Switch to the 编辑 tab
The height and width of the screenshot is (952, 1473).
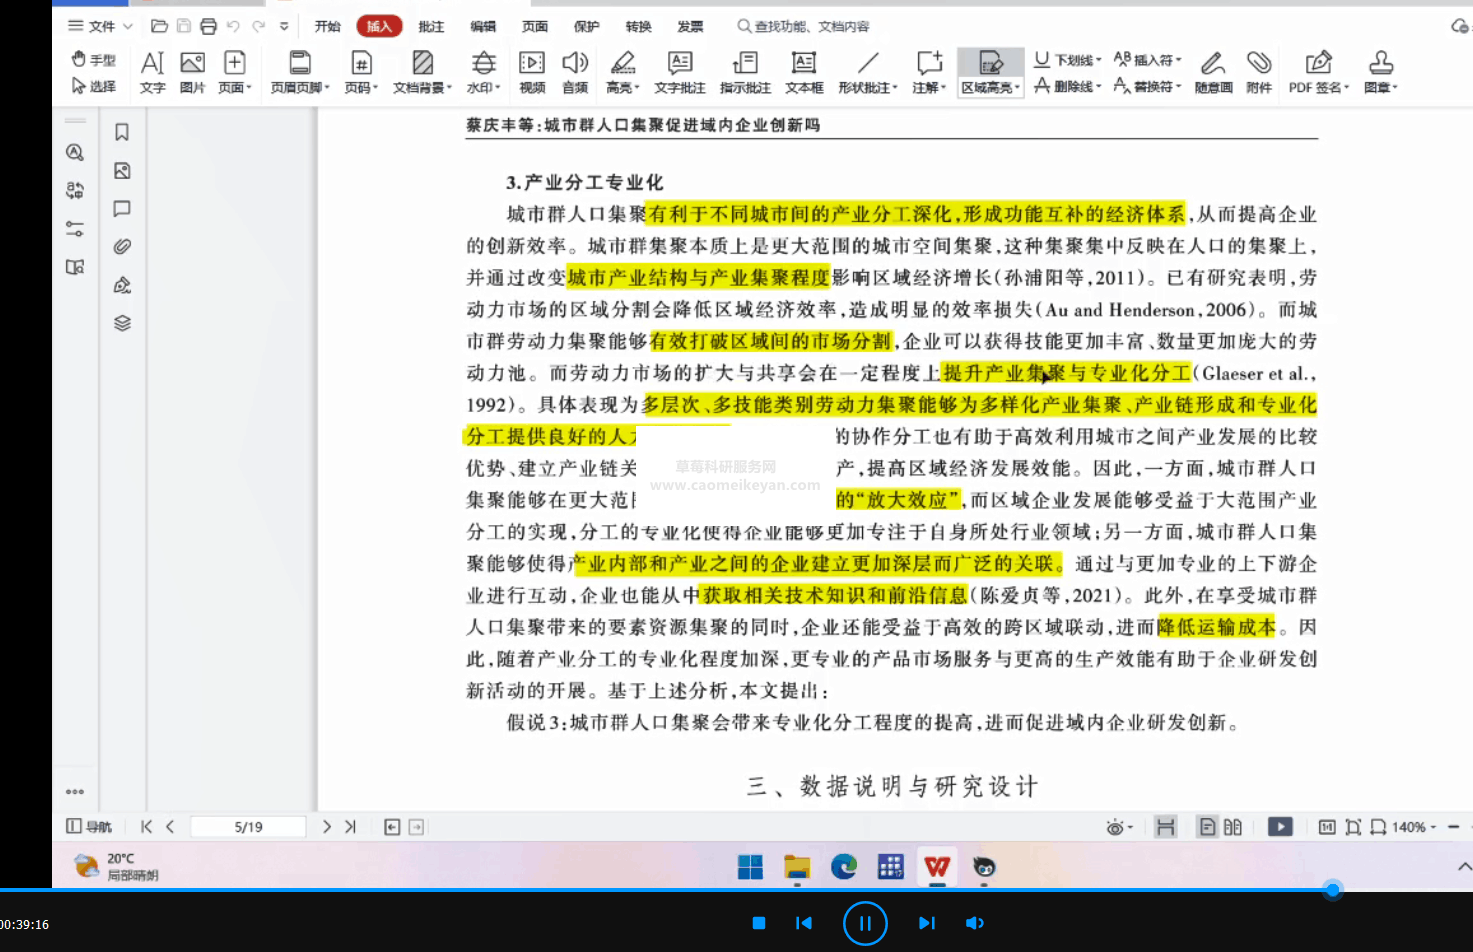(483, 26)
